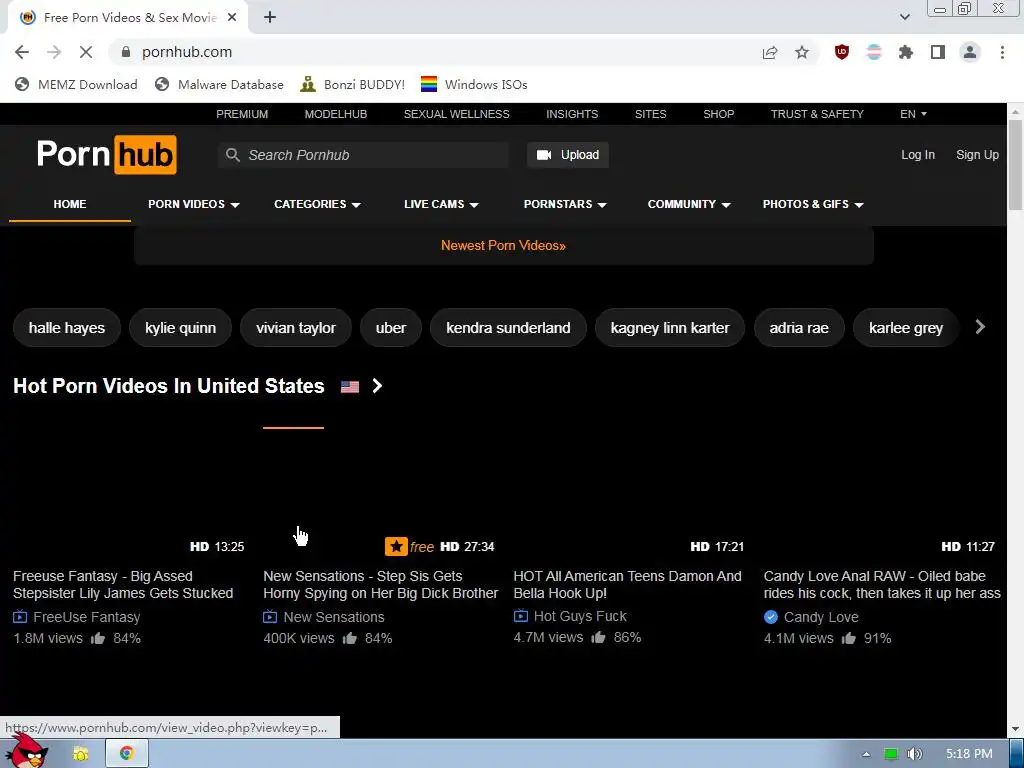
Task: Open the Extensions puzzle piece menu
Action: (x=906, y=52)
